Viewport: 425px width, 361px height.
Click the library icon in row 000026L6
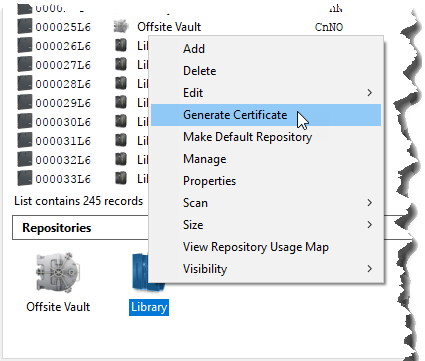coord(121,45)
